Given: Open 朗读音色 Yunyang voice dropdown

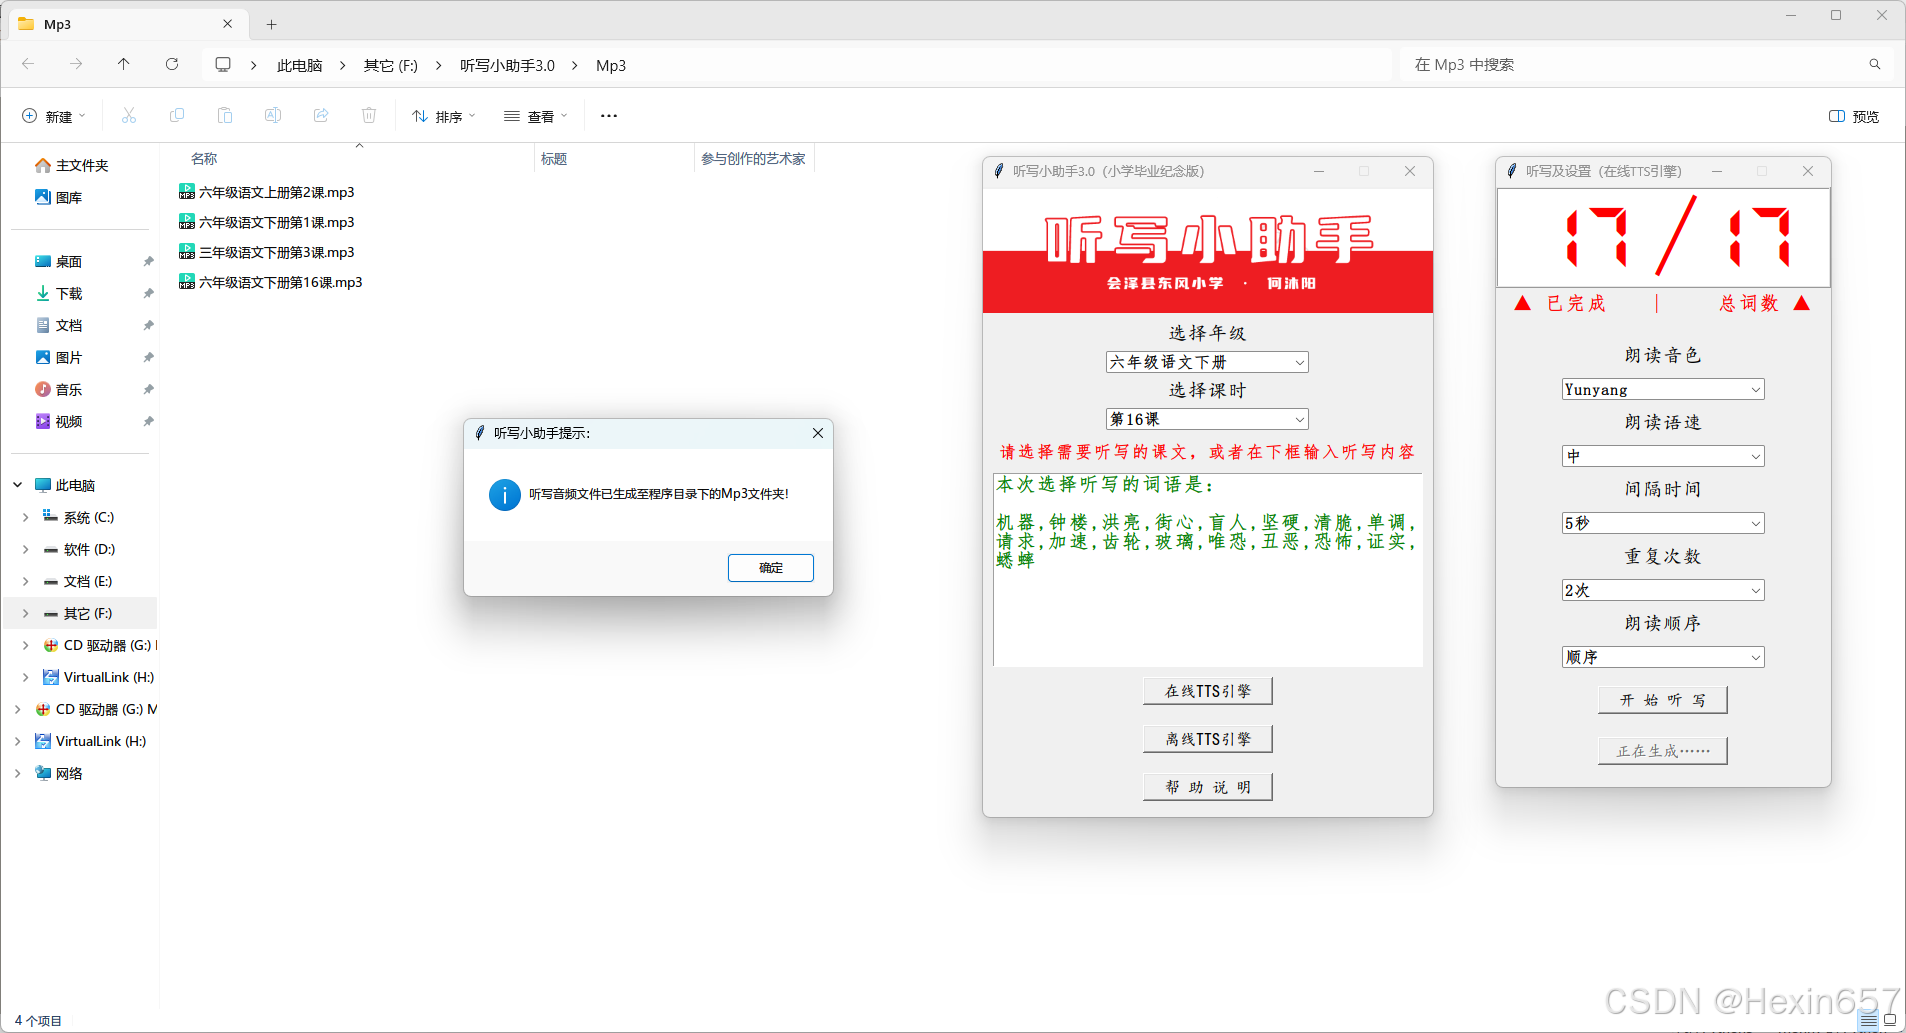Looking at the screenshot, I should coord(1663,389).
